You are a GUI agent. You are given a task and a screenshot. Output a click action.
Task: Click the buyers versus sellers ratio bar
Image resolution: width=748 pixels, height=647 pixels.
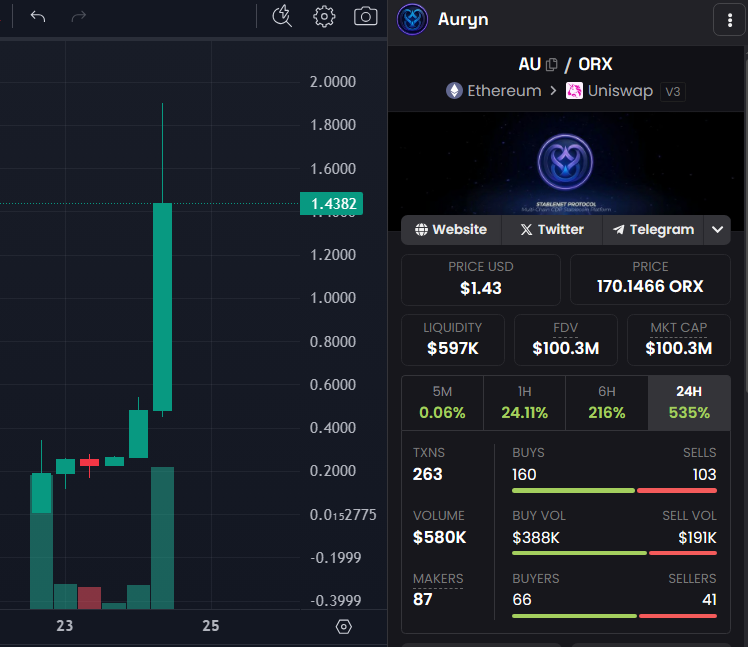coord(614,616)
